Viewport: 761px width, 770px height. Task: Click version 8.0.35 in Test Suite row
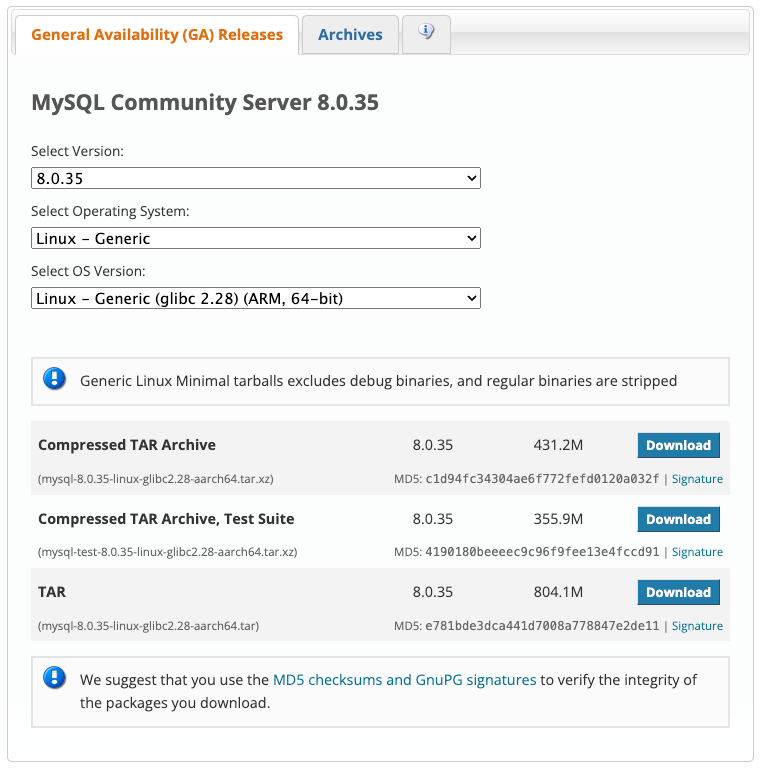(433, 519)
